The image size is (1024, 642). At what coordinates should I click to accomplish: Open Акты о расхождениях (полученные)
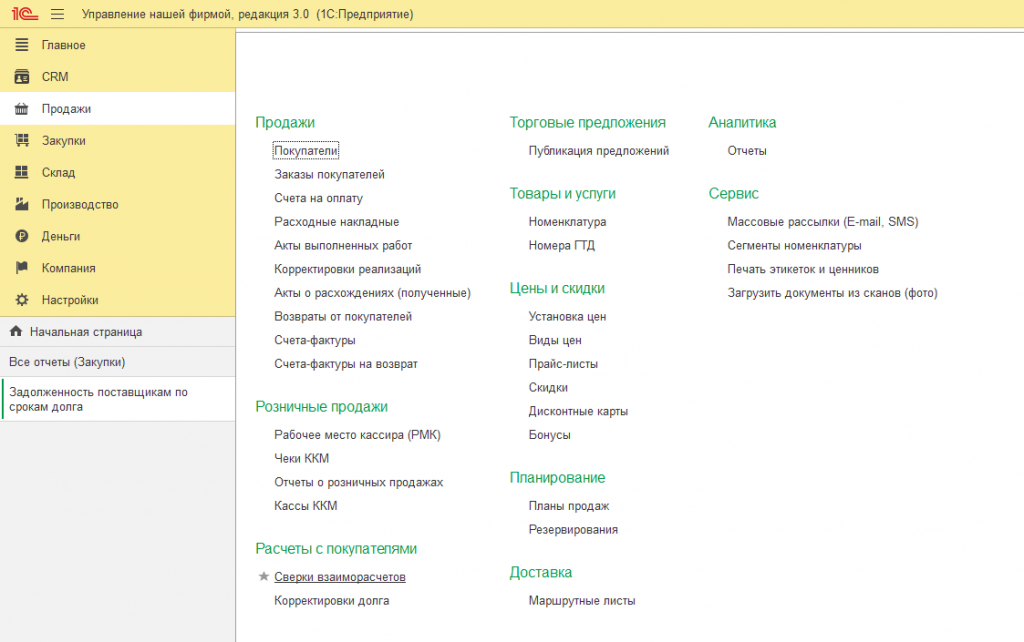click(372, 293)
